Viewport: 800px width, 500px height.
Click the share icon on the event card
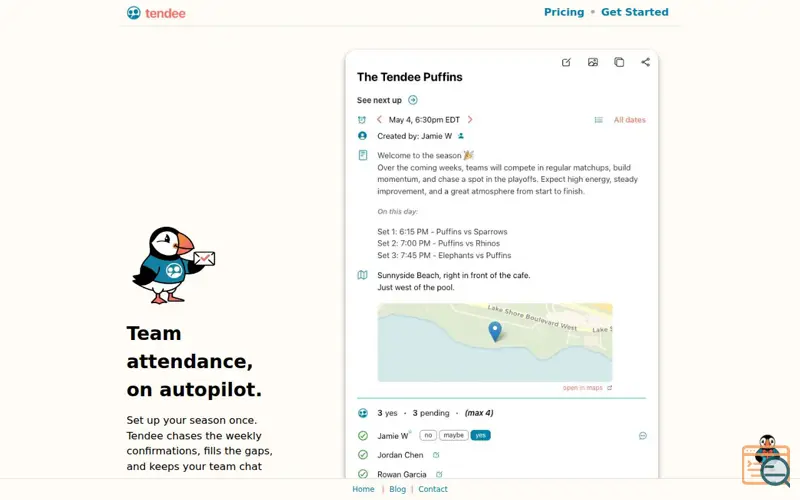coord(645,62)
